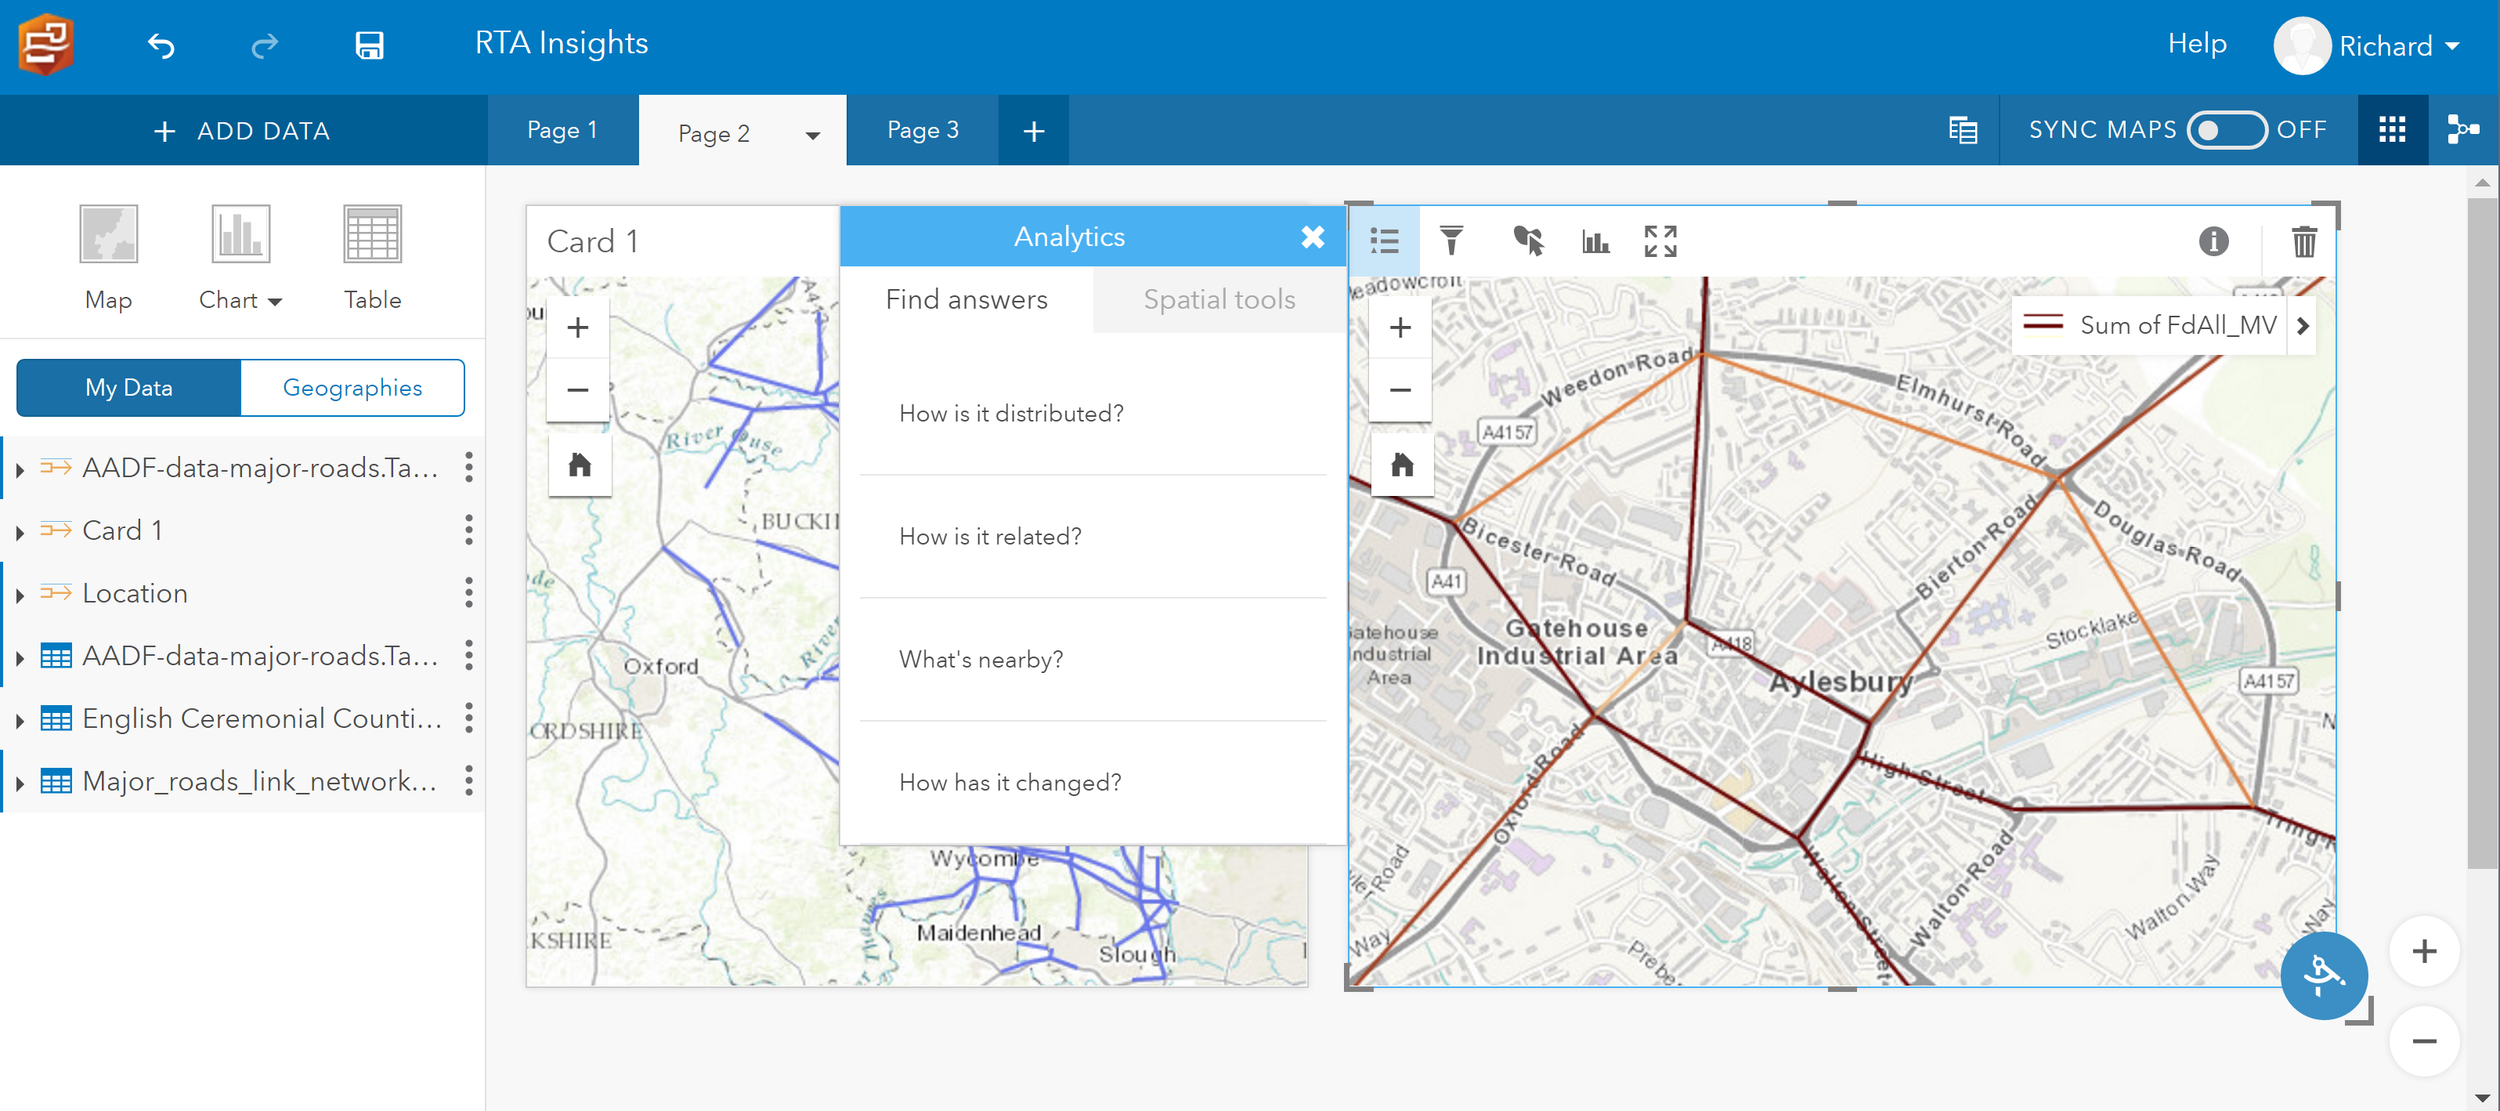Viewport: 2500px width, 1111px height.
Task: Open visualization type chart icon
Action: 1595,241
